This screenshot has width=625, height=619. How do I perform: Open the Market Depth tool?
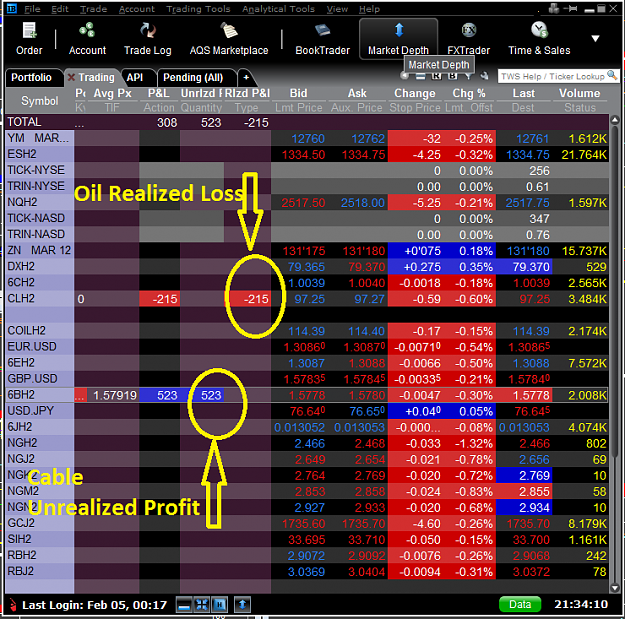(x=398, y=39)
